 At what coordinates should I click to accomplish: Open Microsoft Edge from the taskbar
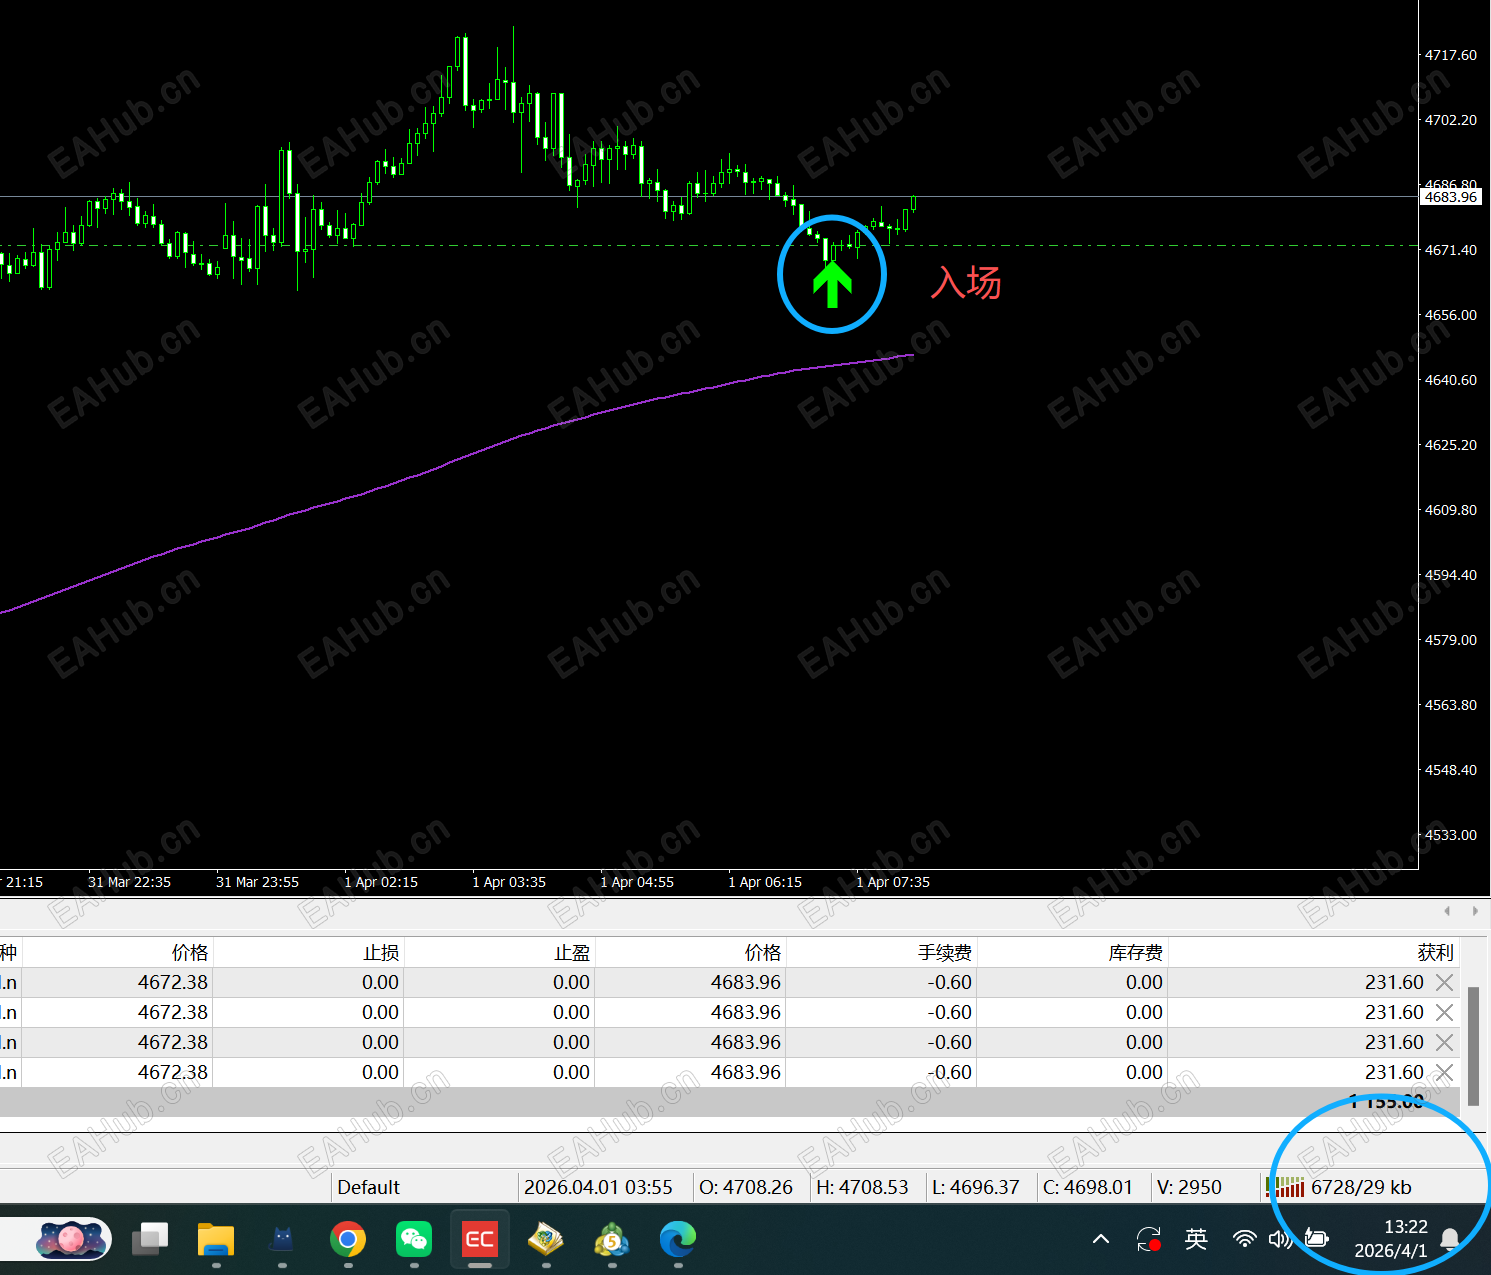[x=678, y=1240]
